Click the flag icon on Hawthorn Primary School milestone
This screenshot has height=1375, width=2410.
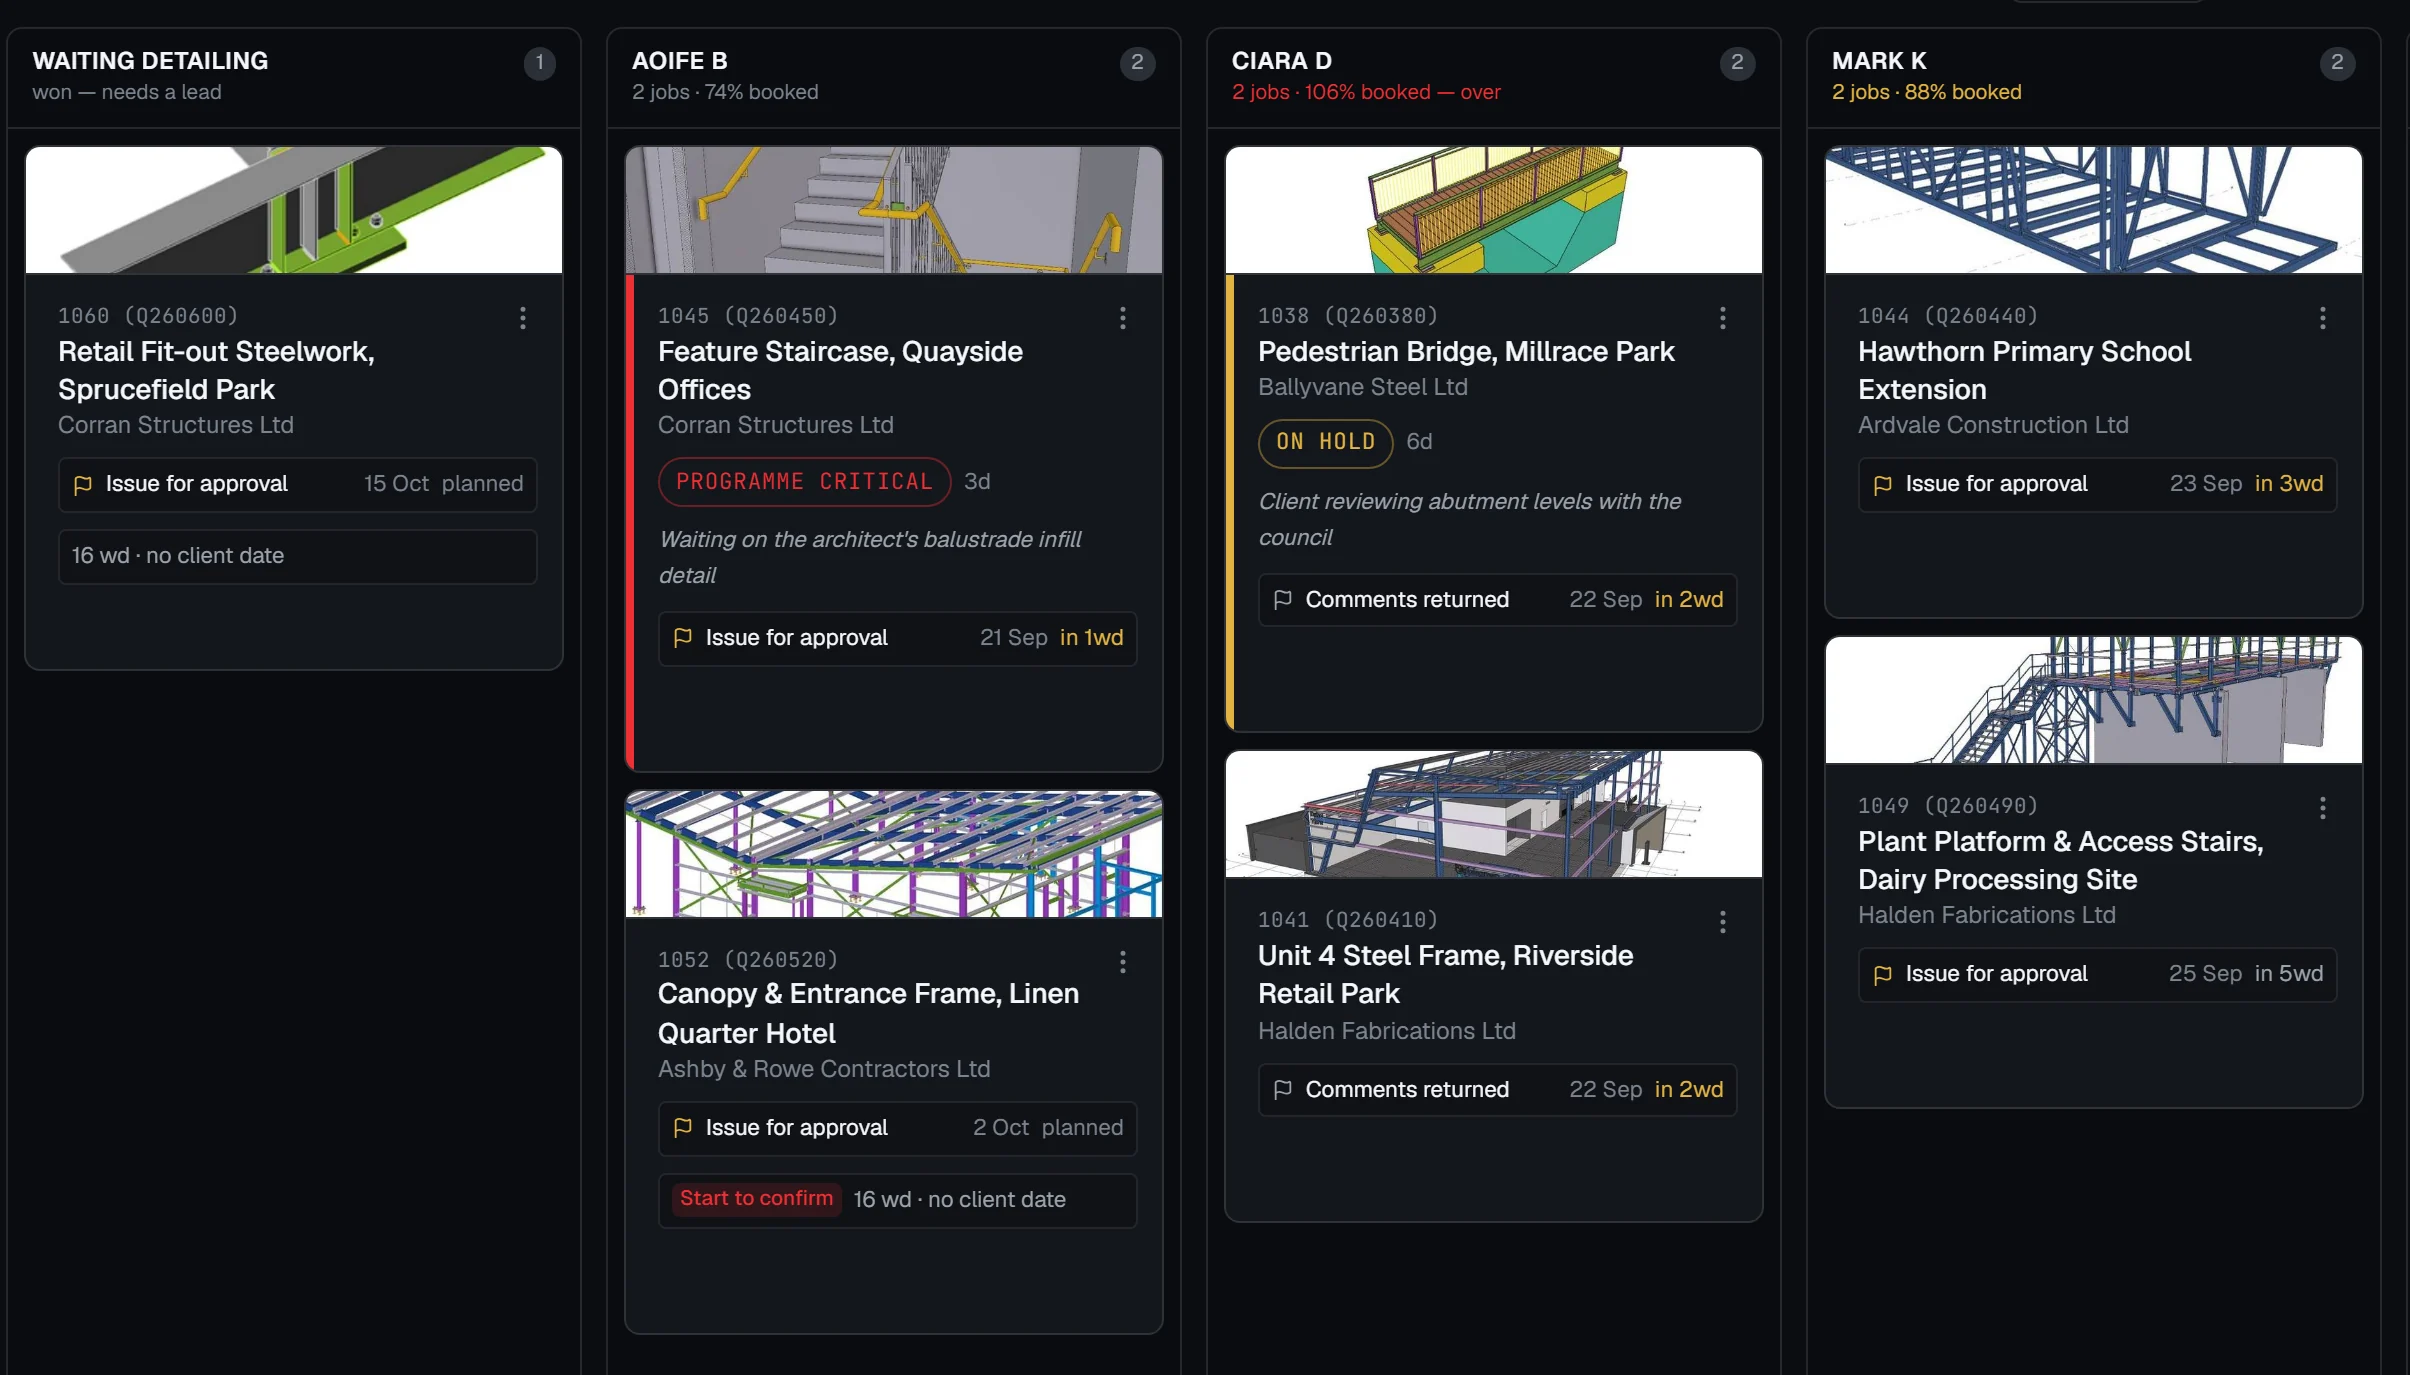pos(1883,485)
